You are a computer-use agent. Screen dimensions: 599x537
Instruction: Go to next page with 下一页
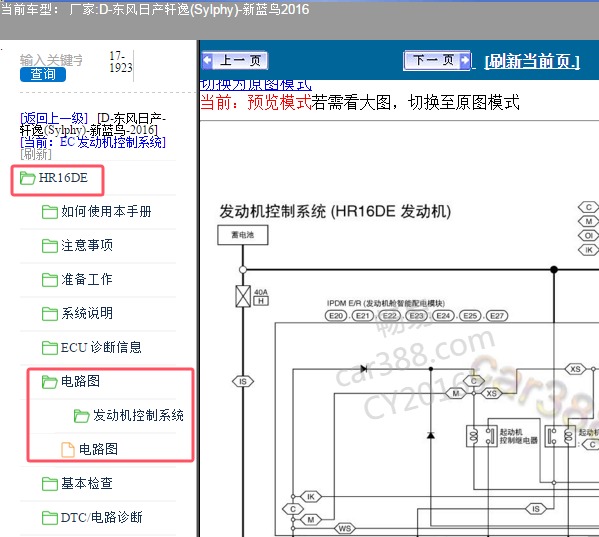pos(437,60)
